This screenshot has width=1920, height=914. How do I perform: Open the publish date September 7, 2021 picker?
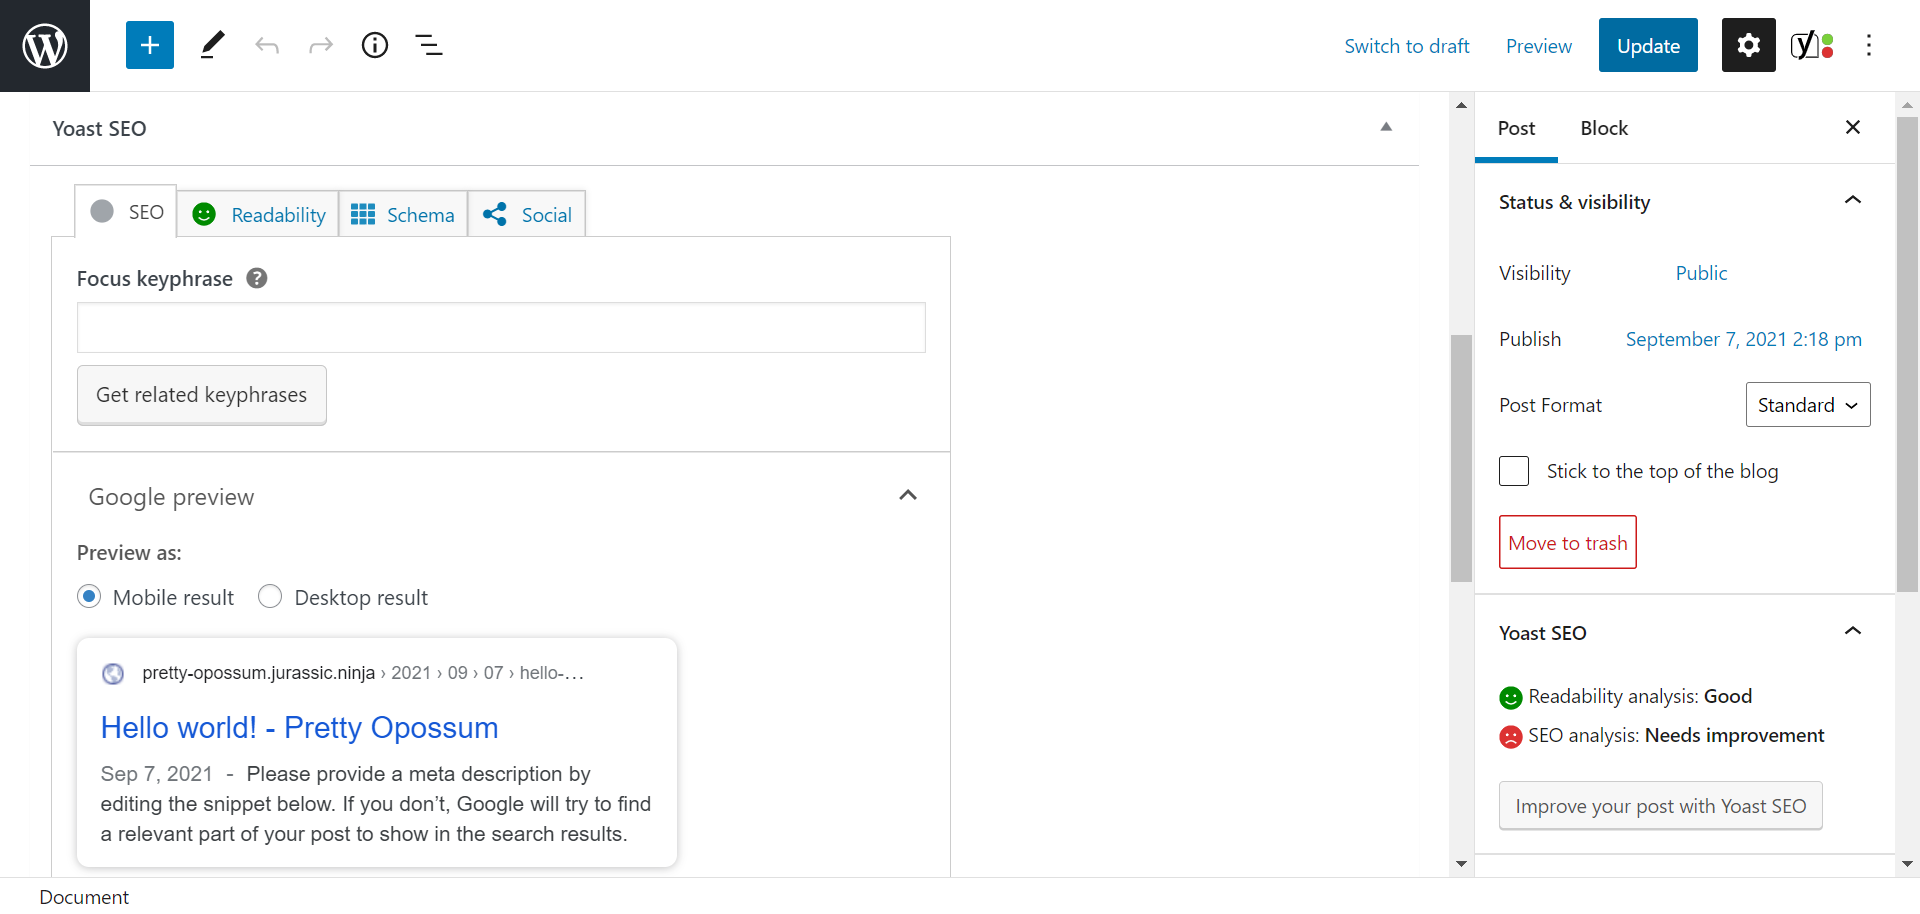1744,339
